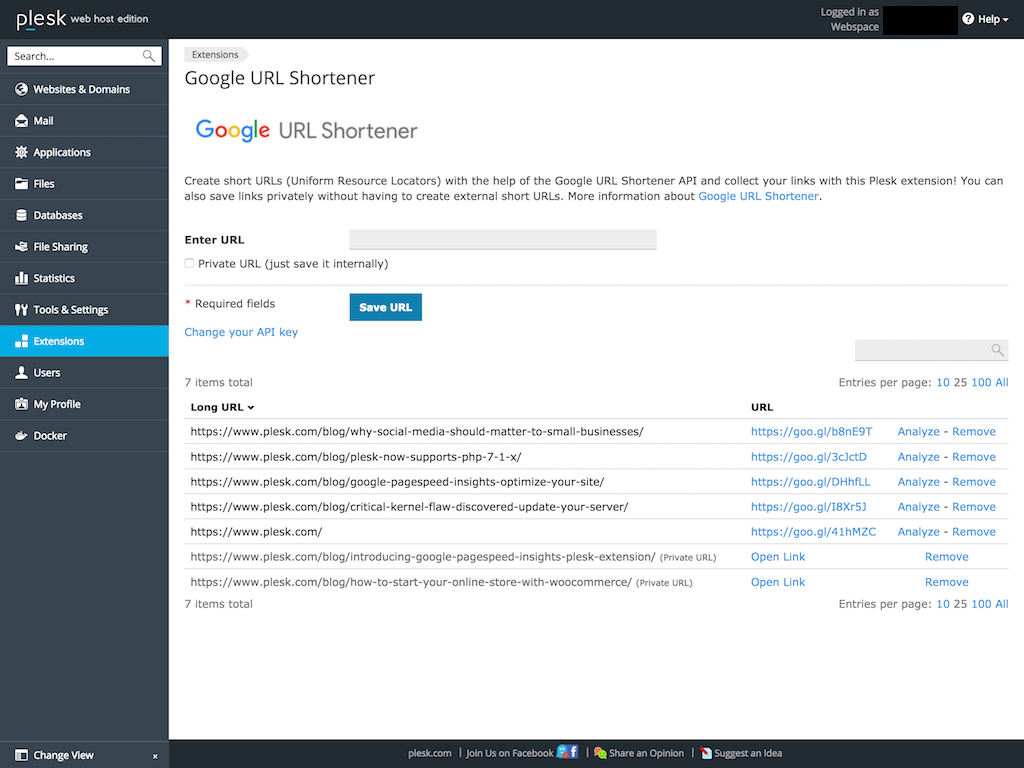Analyze the goo.gl/41hMZC link
The width and height of the screenshot is (1024, 768).
click(918, 532)
